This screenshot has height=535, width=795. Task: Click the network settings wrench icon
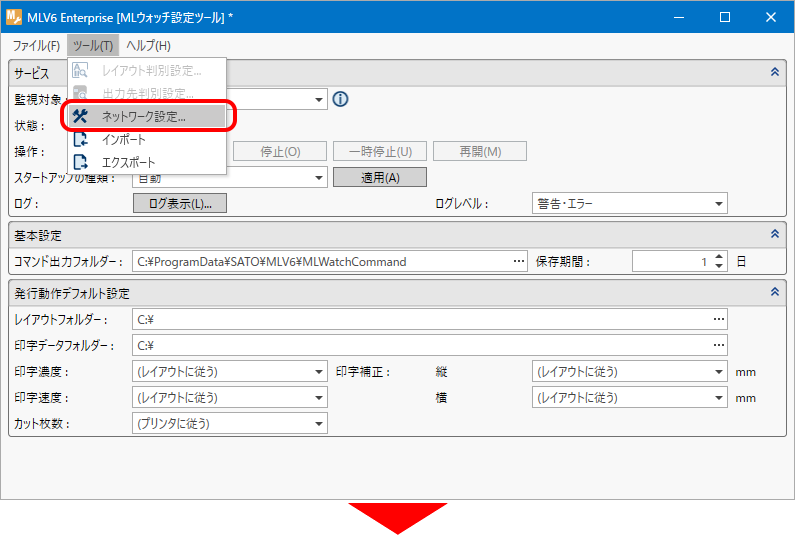click(80, 116)
